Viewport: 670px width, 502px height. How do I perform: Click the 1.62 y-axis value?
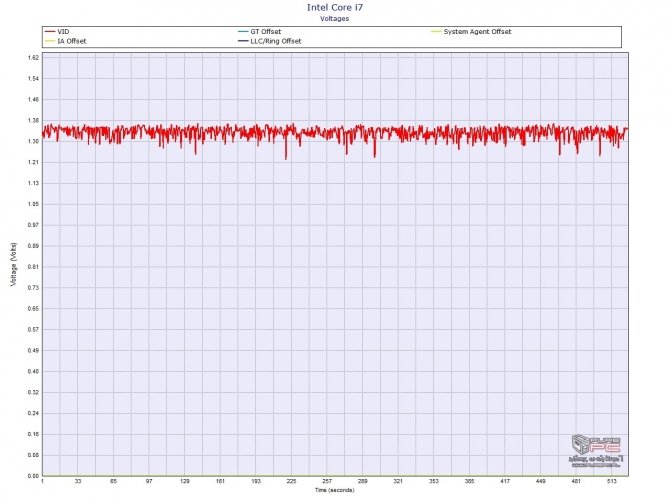point(34,58)
